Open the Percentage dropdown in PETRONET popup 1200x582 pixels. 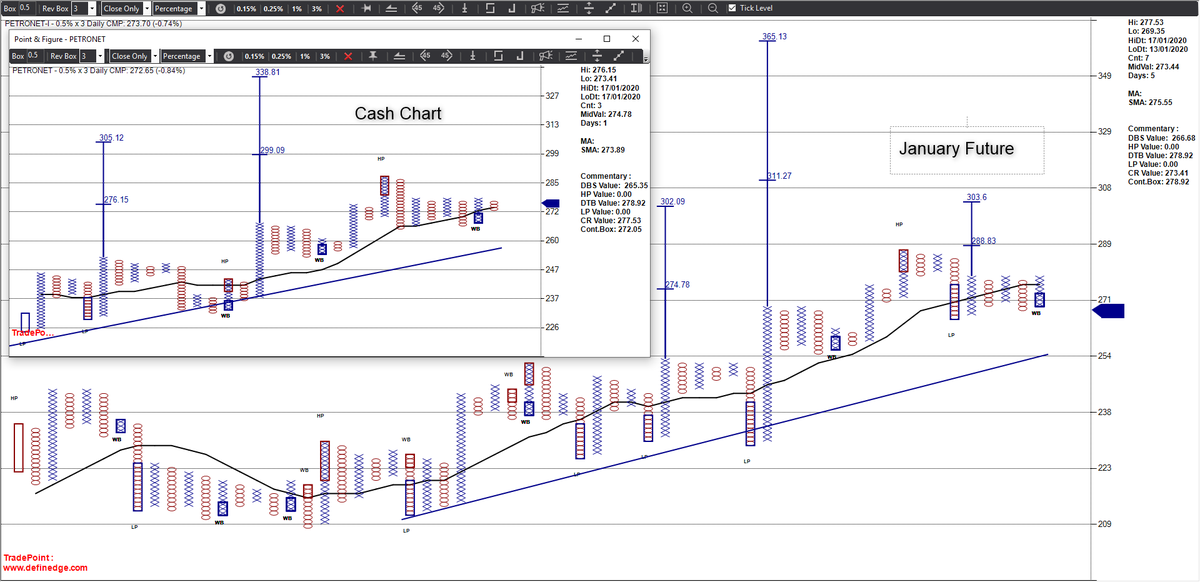coord(210,56)
